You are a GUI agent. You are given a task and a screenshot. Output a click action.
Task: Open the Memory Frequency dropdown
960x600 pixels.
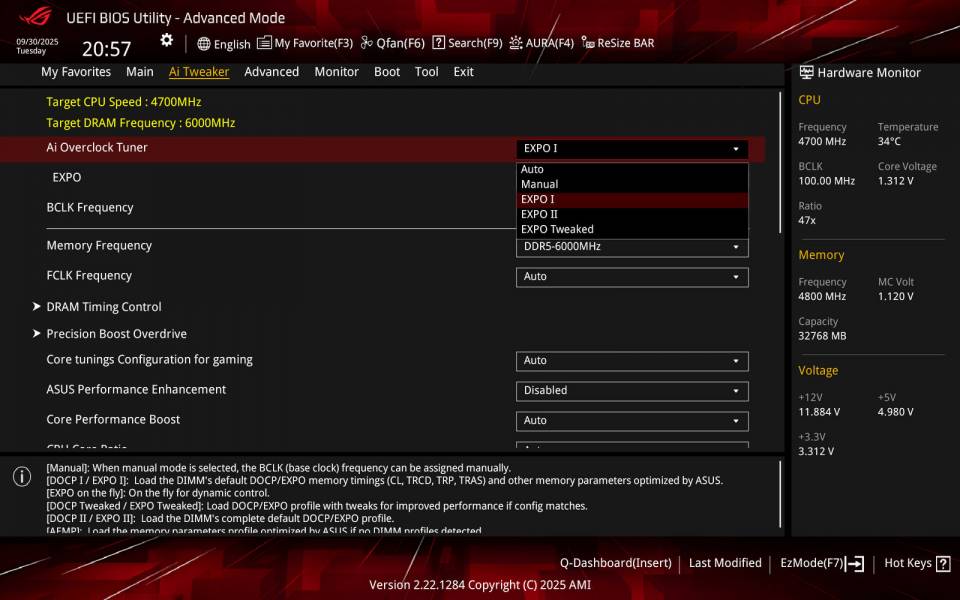click(x=630, y=246)
